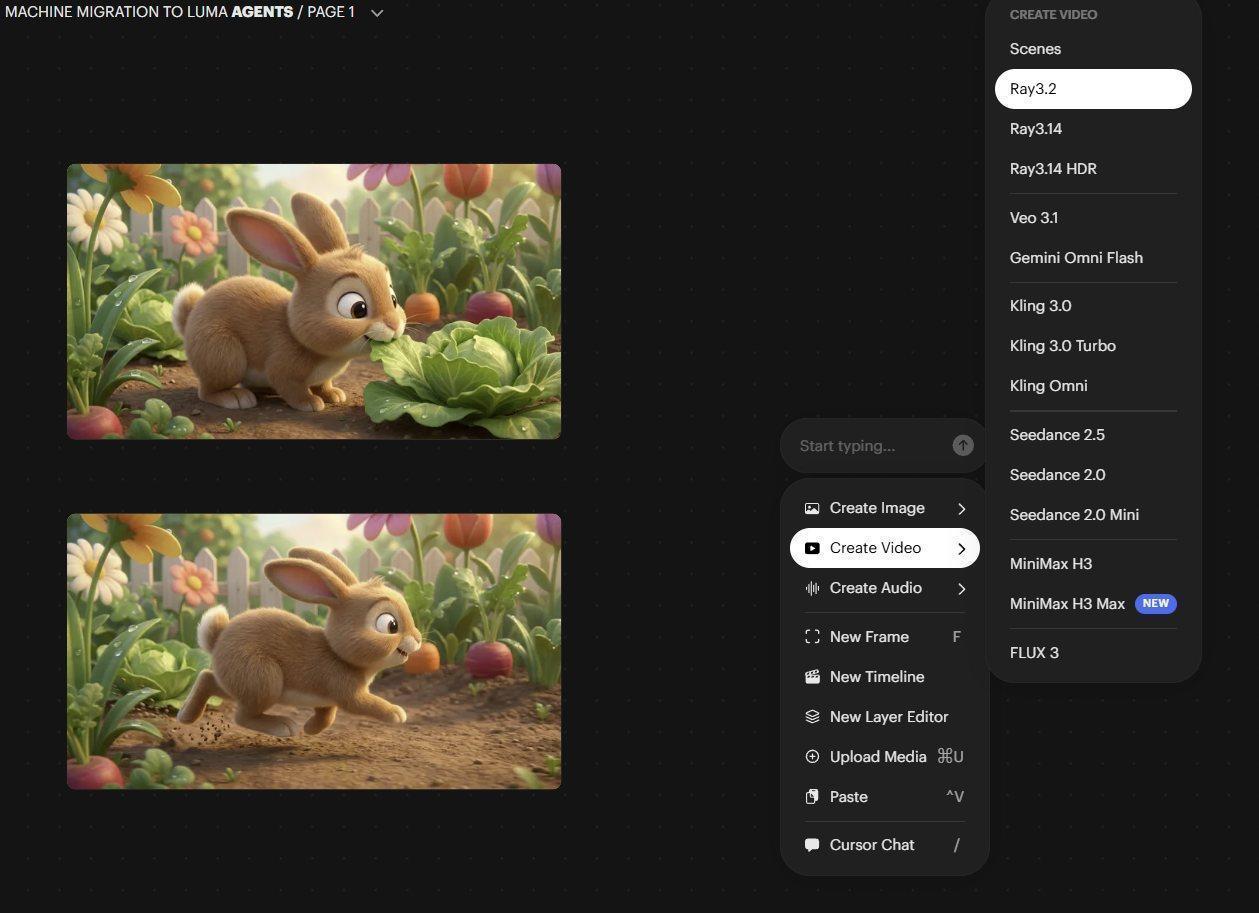Screen dimensions: 1259x913
Task: Click the New Layer Editor stack icon
Action: (812, 717)
